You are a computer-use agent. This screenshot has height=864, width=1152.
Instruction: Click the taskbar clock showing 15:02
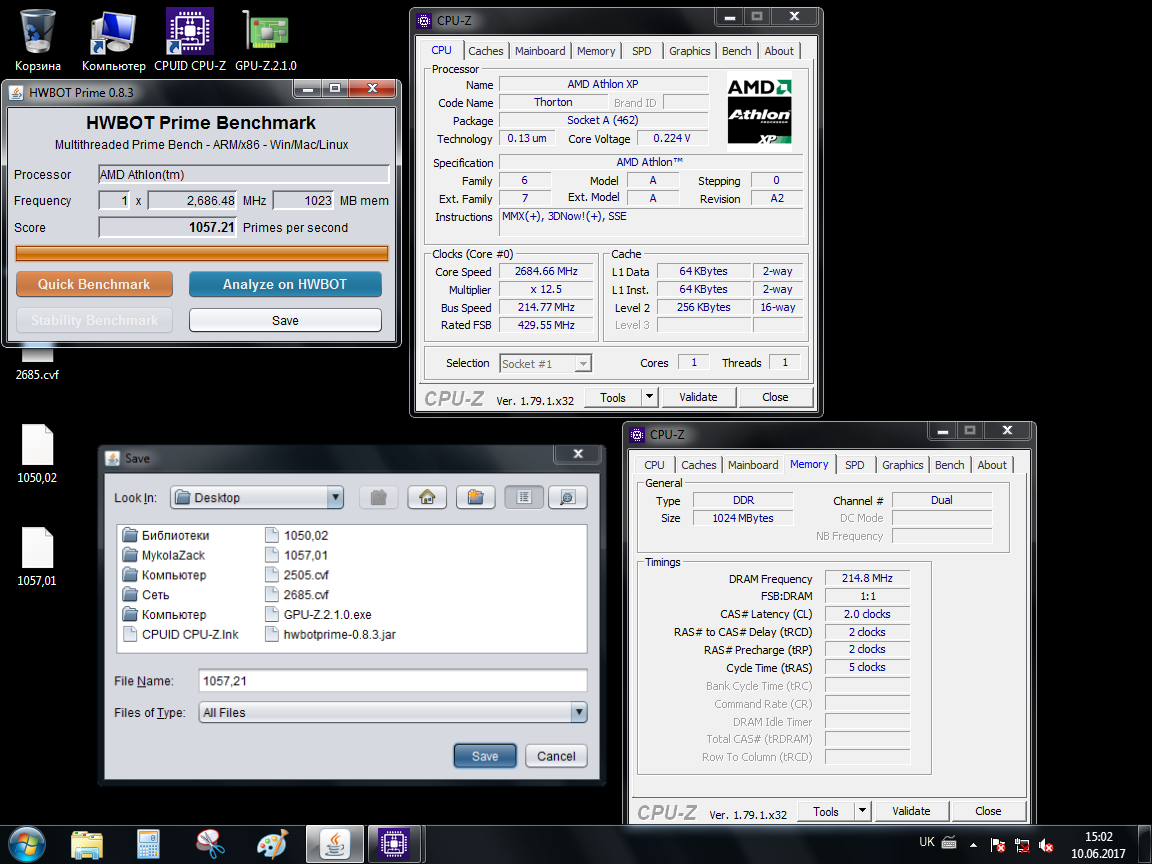coord(1098,845)
